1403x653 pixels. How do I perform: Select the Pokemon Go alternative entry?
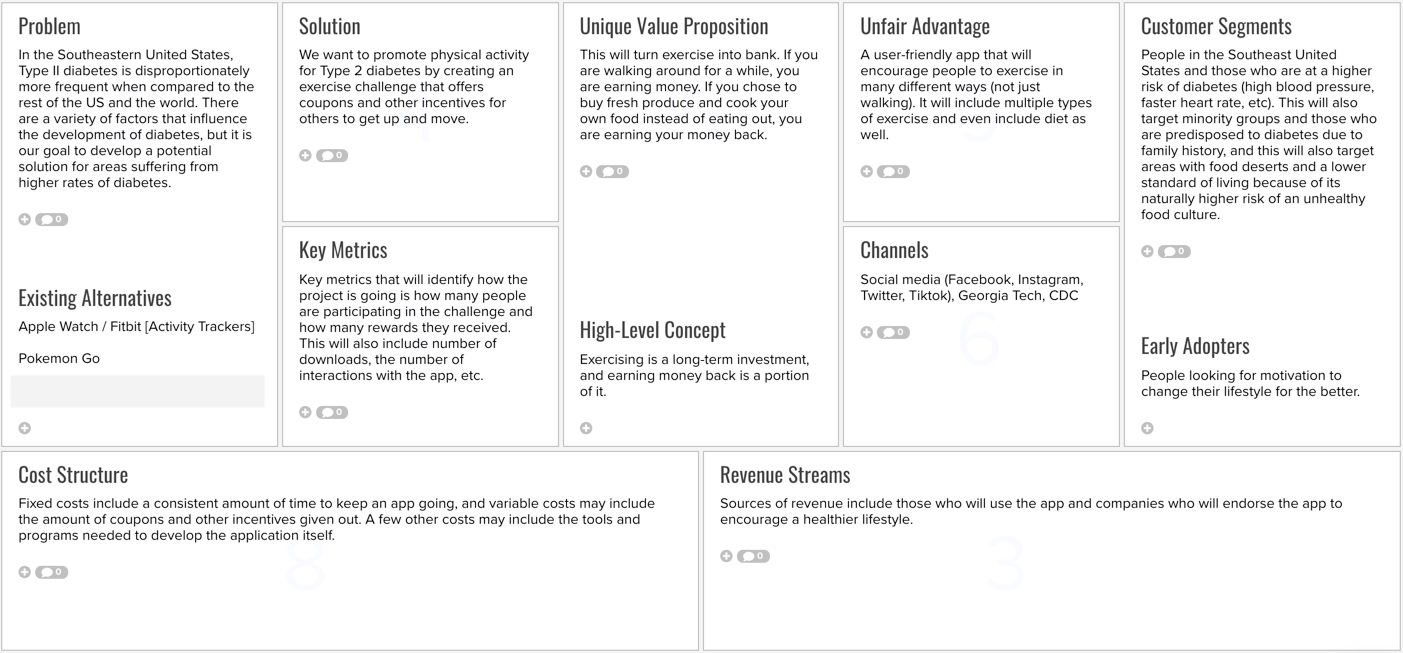pyautogui.click(x=58, y=358)
